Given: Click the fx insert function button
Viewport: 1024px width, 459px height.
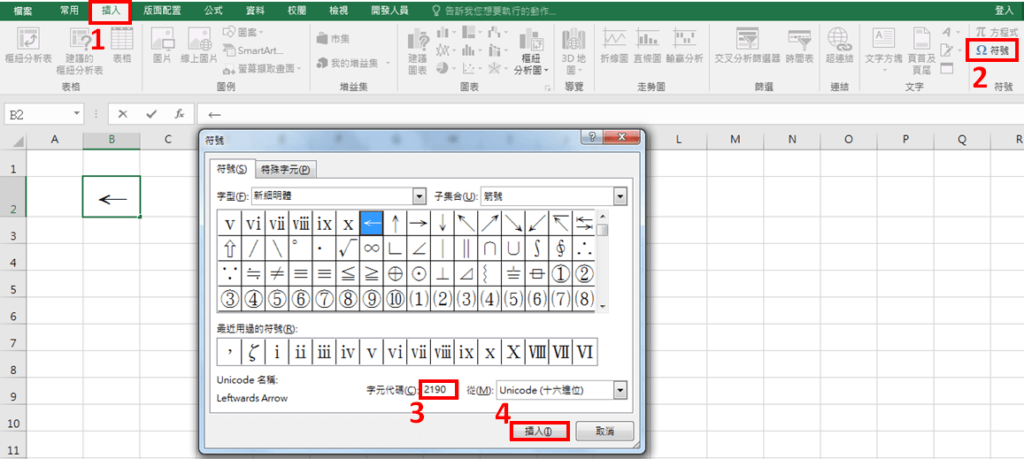Looking at the screenshot, I should tap(179, 114).
